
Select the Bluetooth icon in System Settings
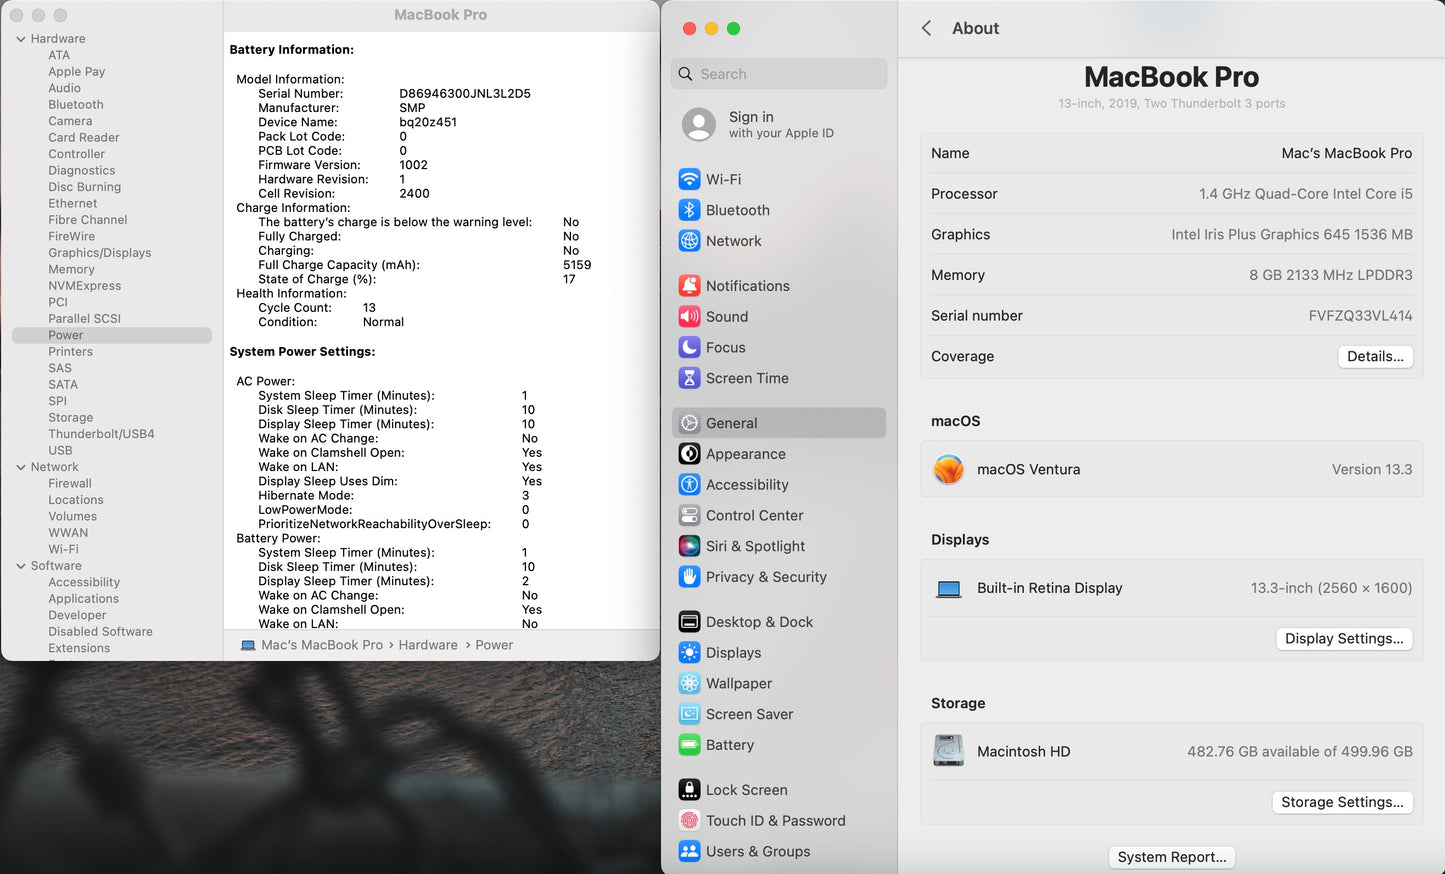click(x=689, y=210)
